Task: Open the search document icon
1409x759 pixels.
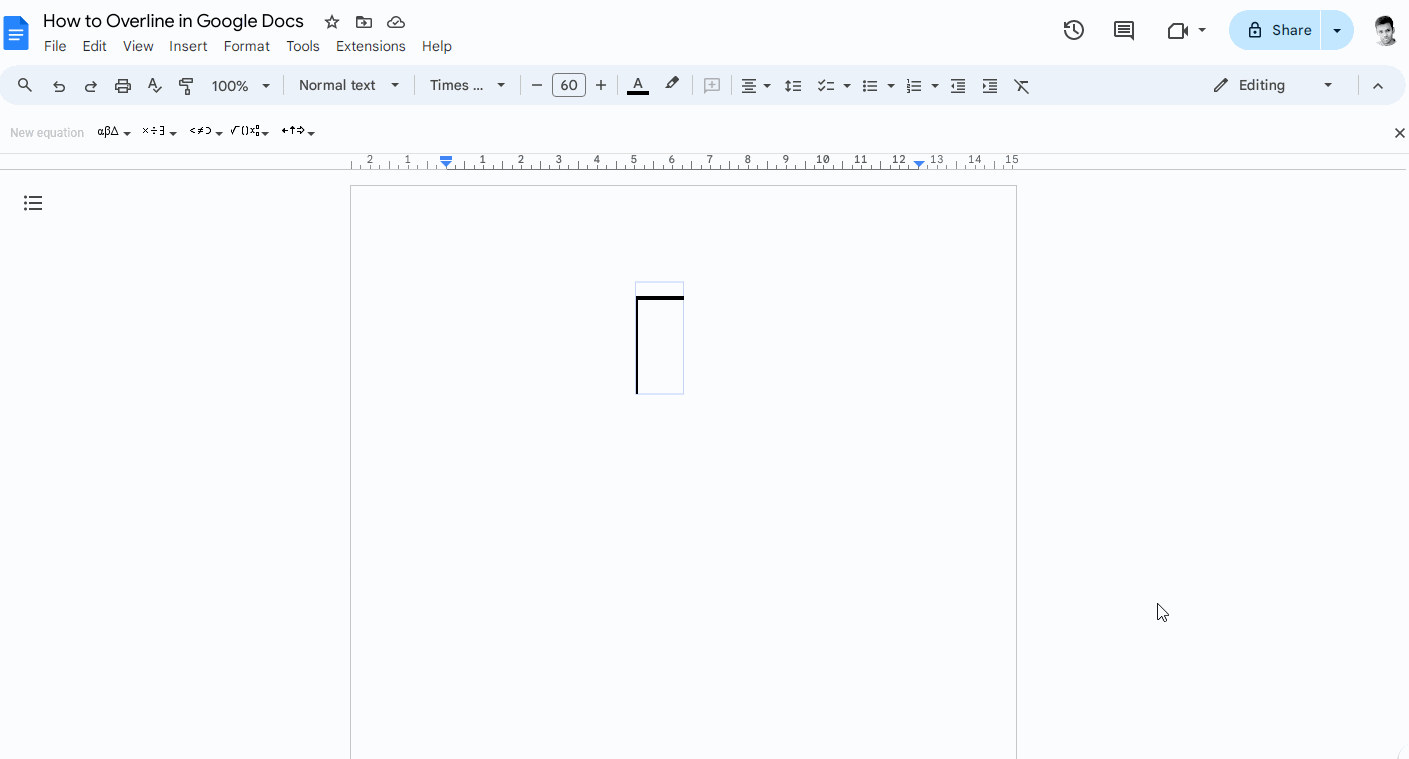Action: coord(24,85)
